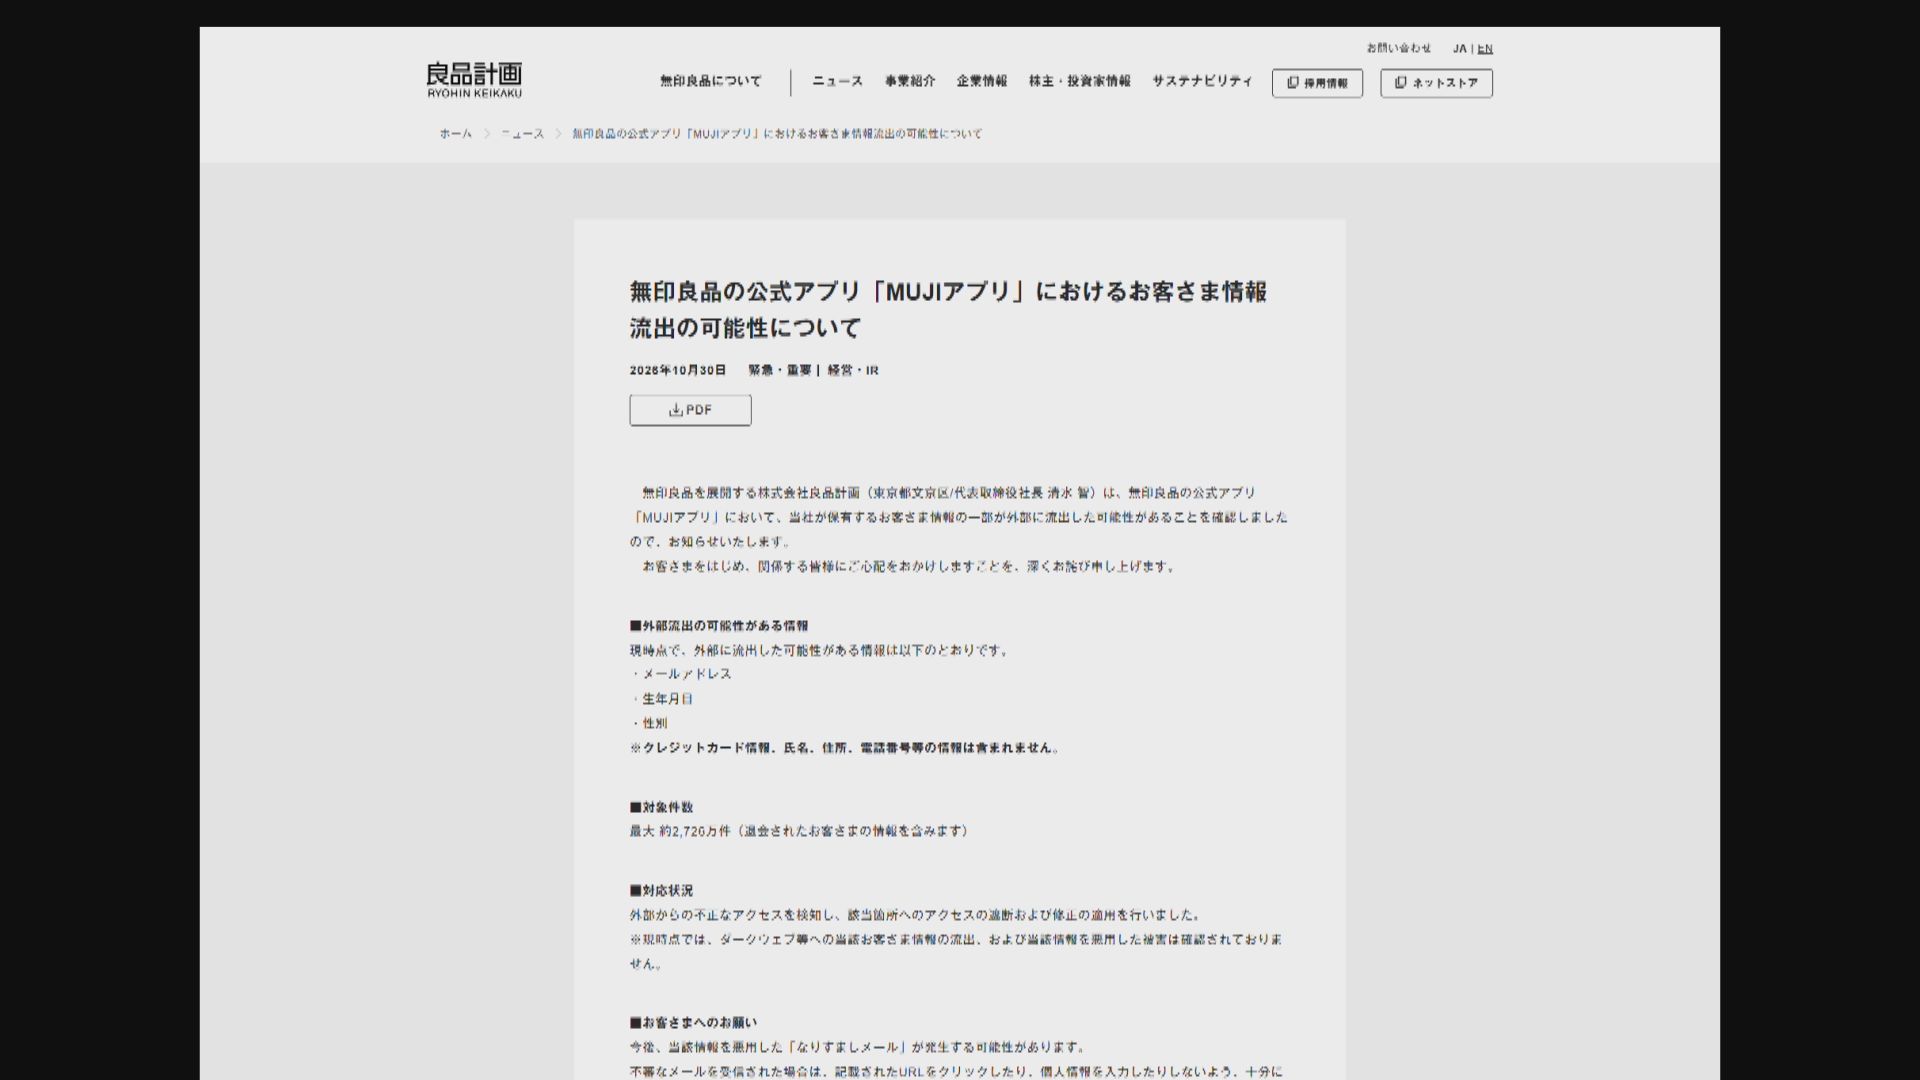Switch language to JA
The width and height of the screenshot is (1920, 1080).
(1459, 48)
